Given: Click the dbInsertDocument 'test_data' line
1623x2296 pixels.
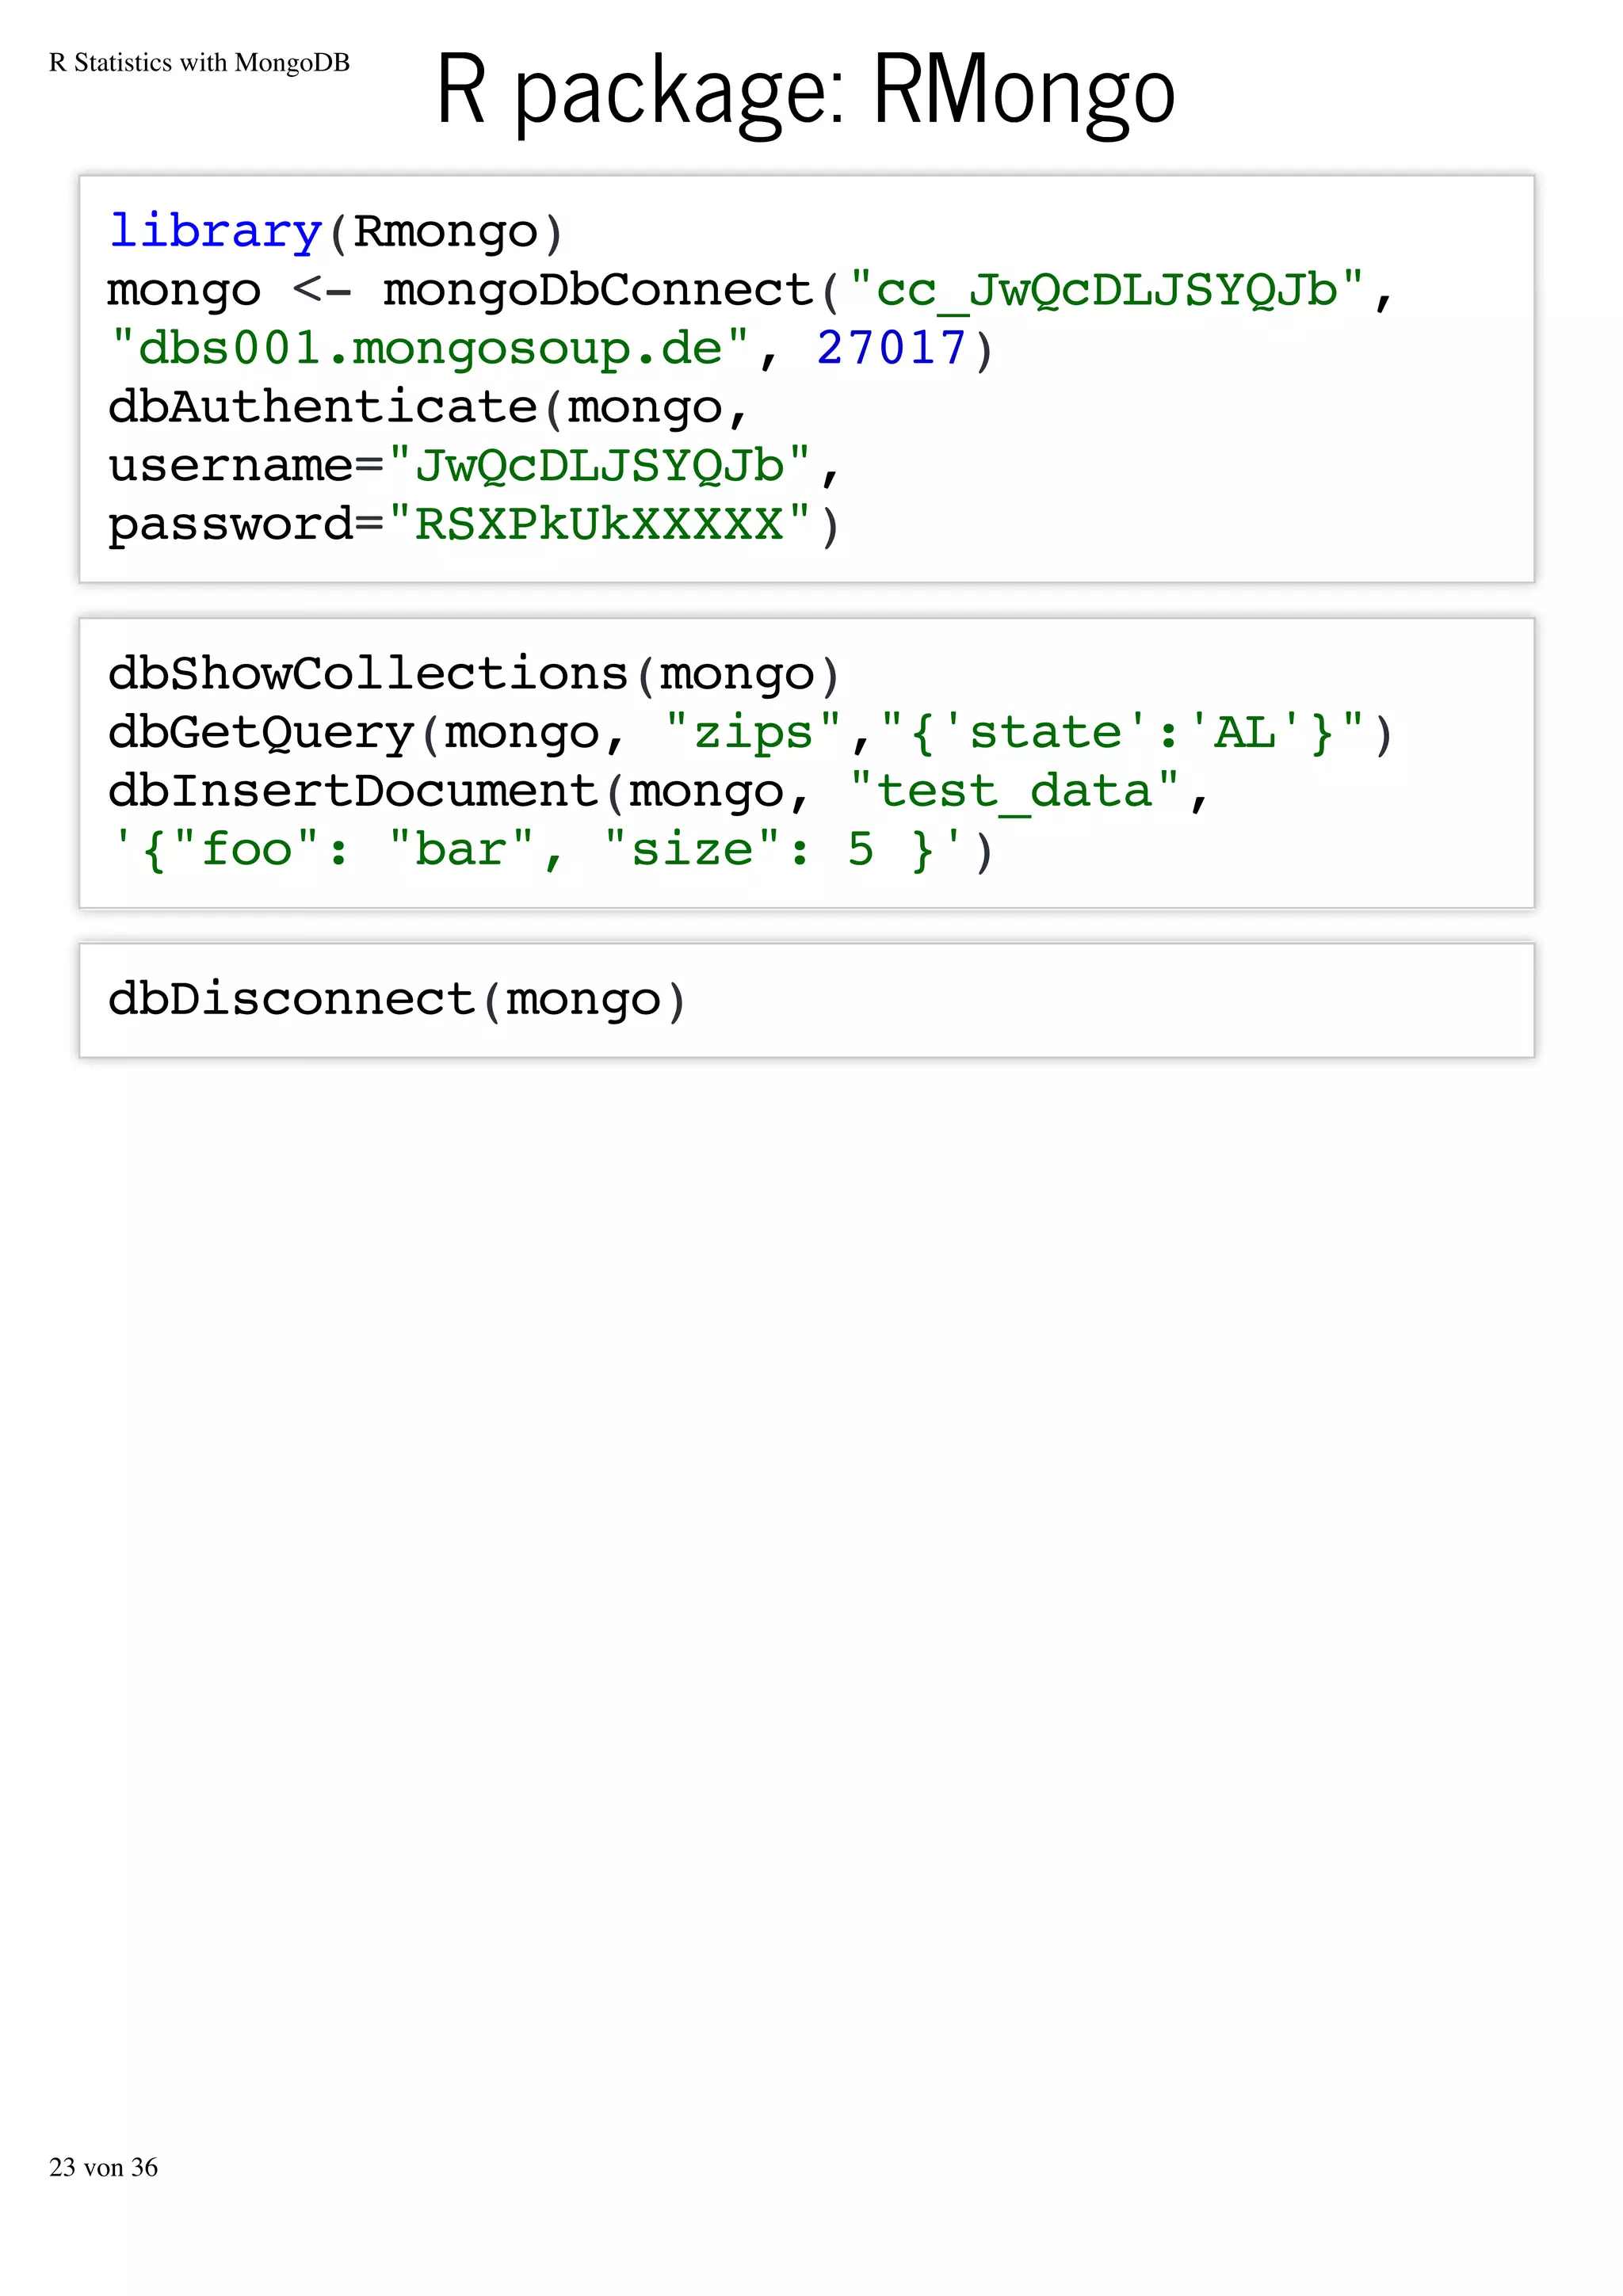Looking at the screenshot, I should (659, 791).
